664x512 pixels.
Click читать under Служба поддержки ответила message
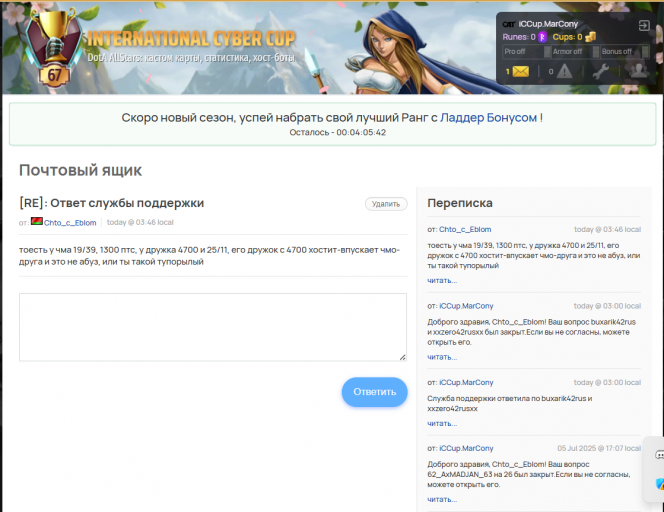pyautogui.click(x=442, y=423)
